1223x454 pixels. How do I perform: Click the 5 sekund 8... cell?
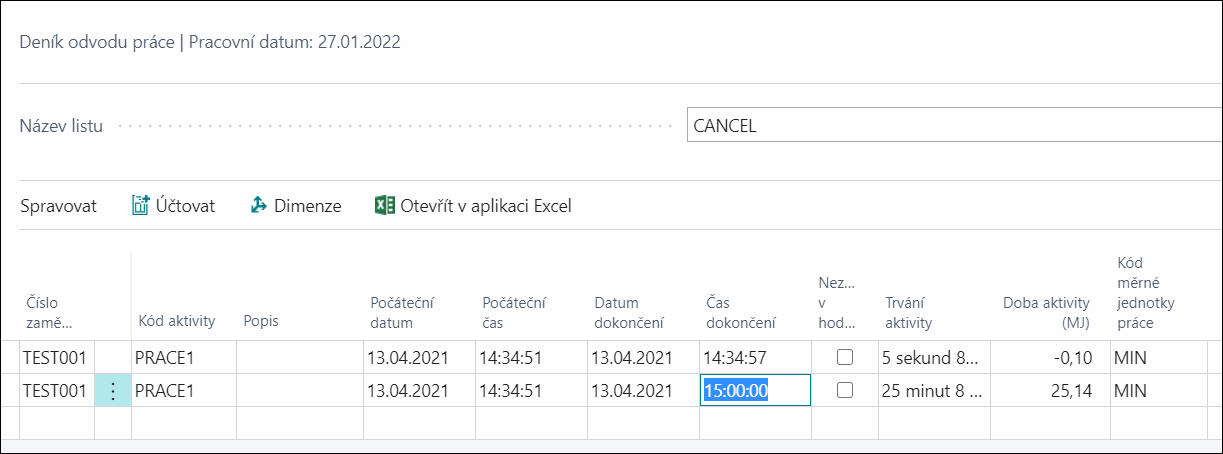coord(936,357)
